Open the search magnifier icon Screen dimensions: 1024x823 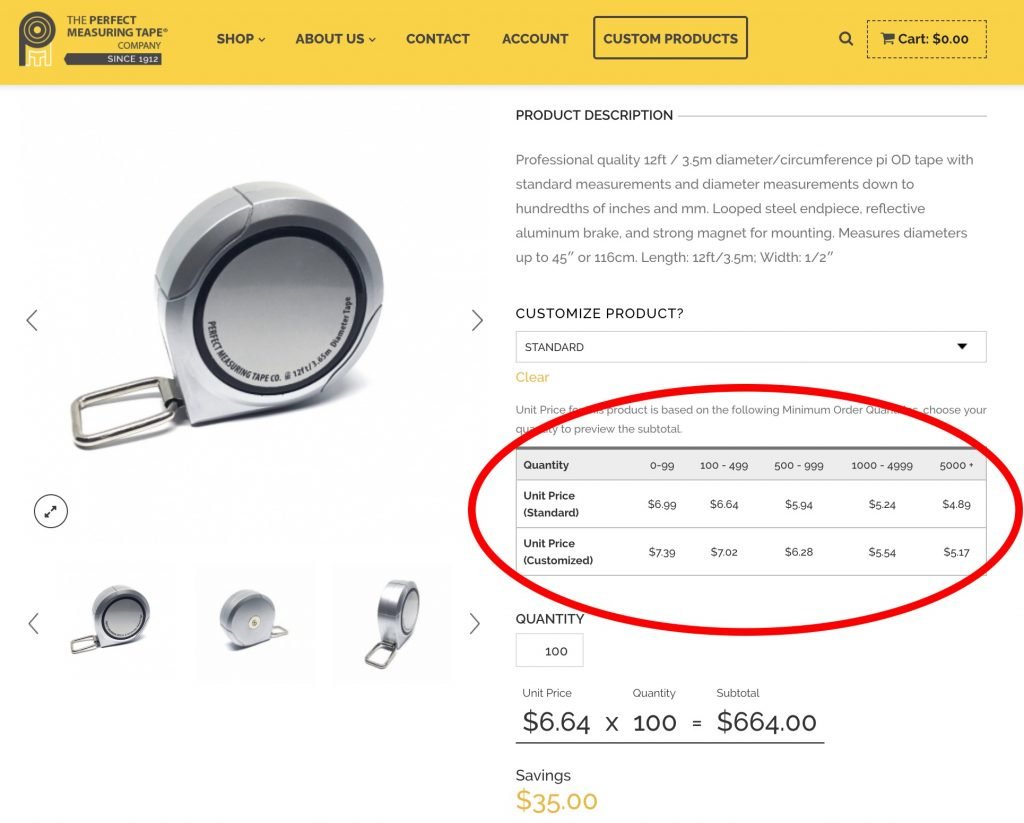coord(846,39)
